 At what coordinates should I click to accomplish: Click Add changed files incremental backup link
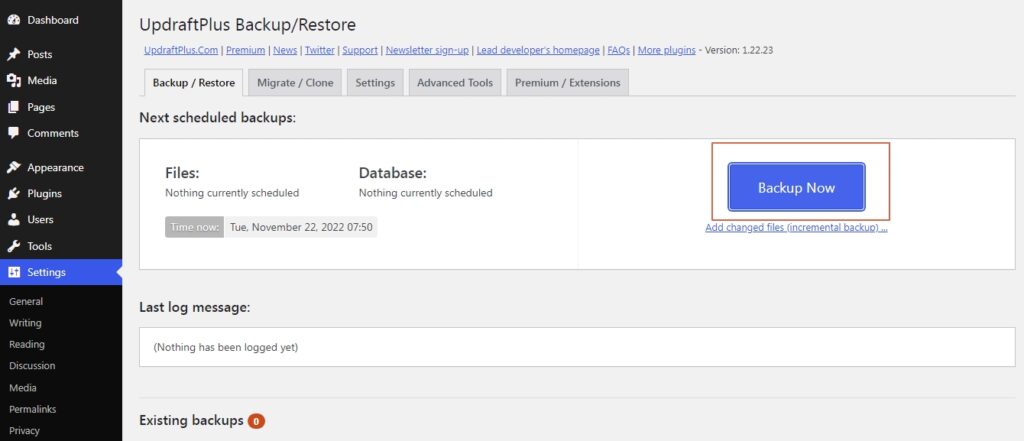[x=796, y=228]
